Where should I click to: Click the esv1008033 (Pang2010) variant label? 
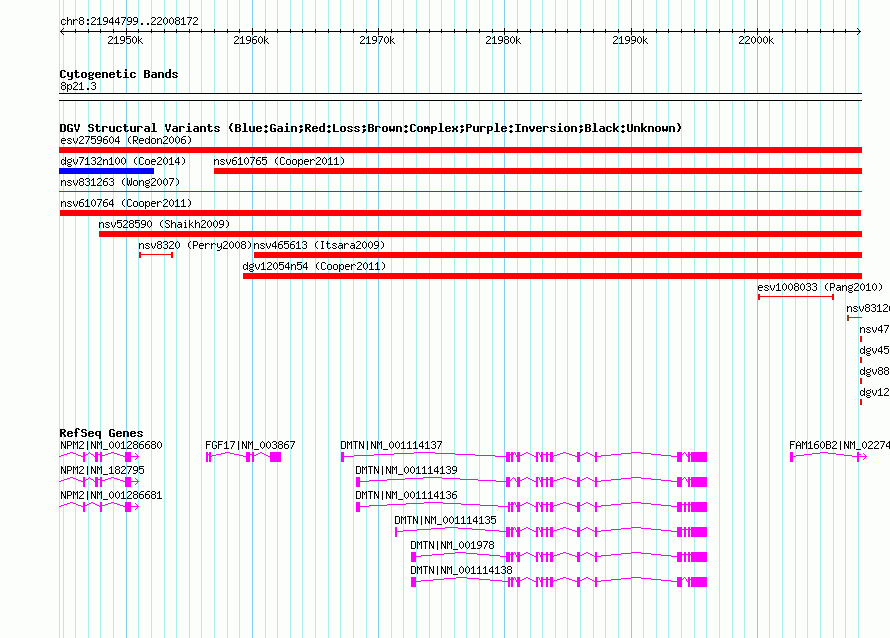coord(820,287)
